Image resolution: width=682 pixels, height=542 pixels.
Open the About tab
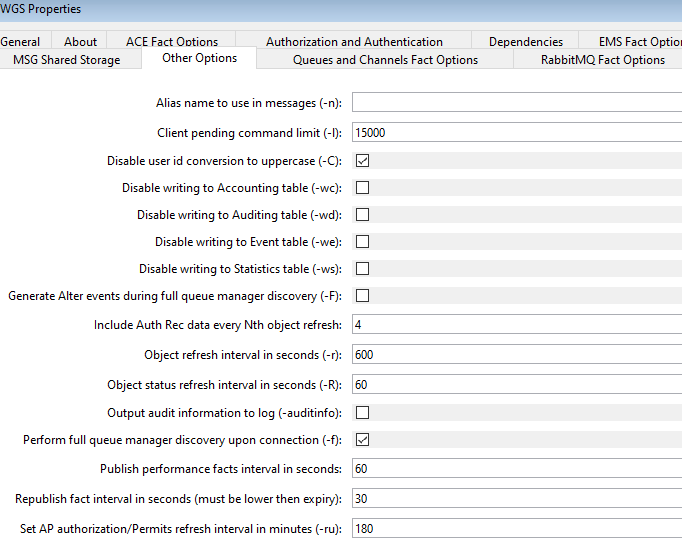[x=80, y=41]
